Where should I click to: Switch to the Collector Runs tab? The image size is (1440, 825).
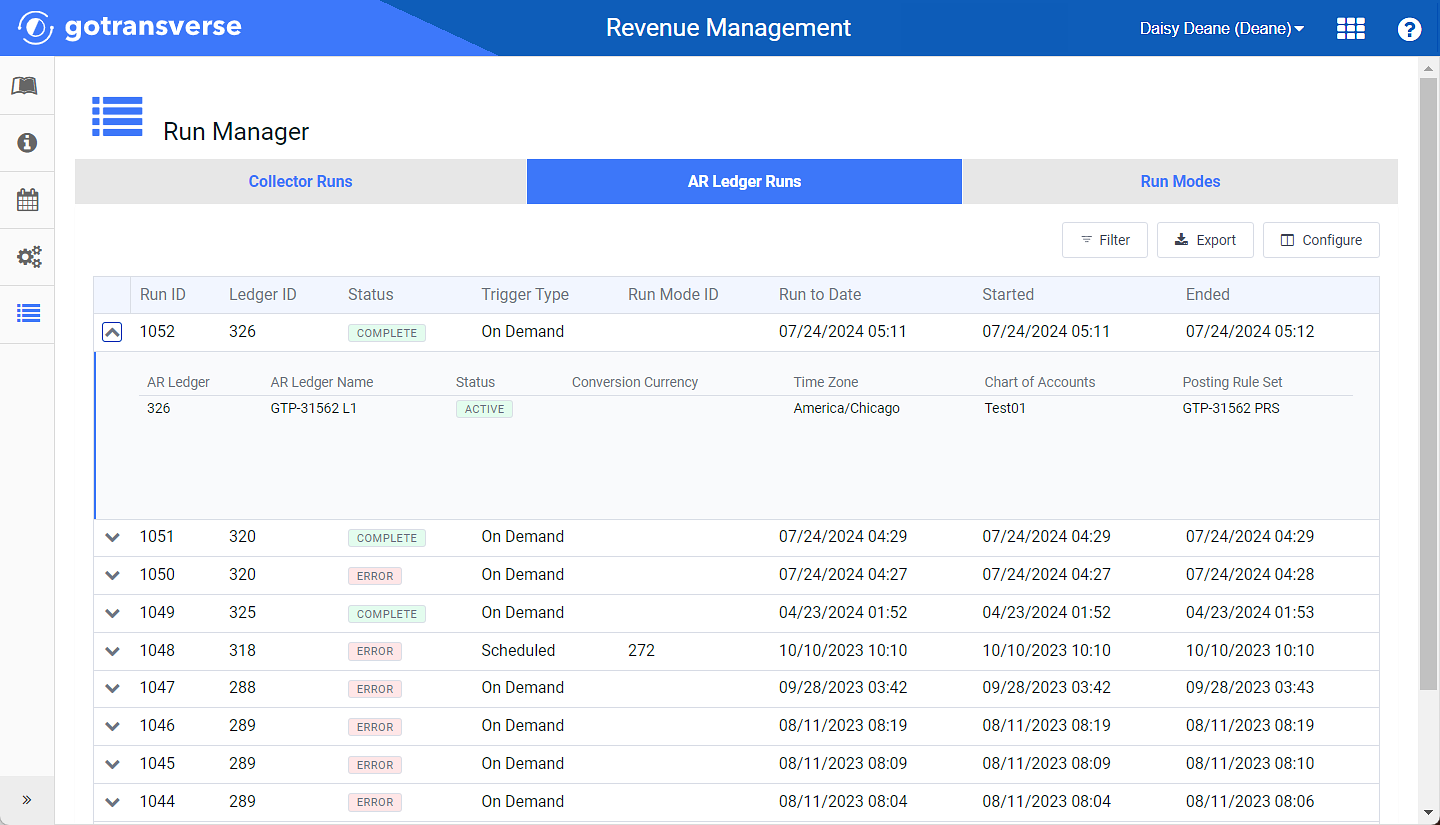300,181
